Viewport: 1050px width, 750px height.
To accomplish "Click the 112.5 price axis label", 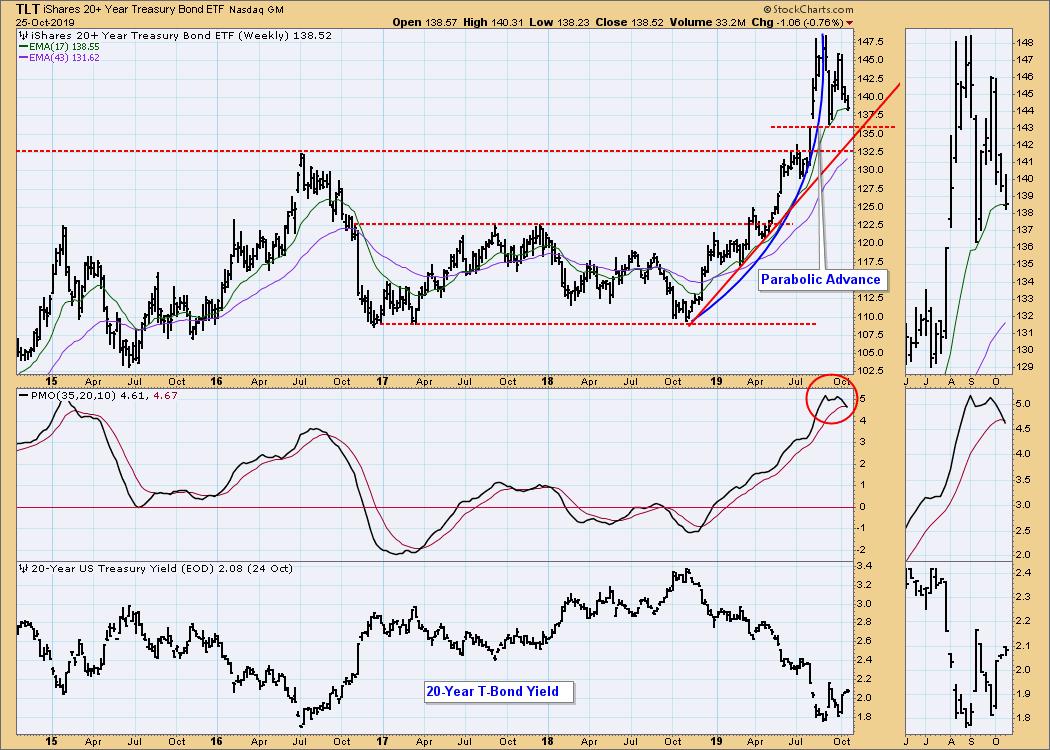I will 871,299.
